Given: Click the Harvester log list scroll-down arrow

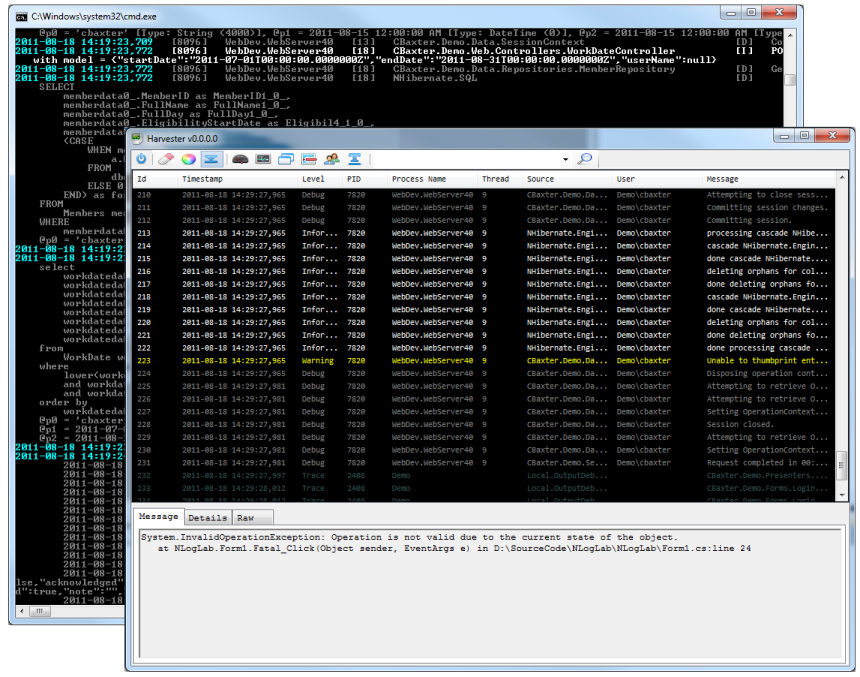Looking at the screenshot, I should 841,495.
